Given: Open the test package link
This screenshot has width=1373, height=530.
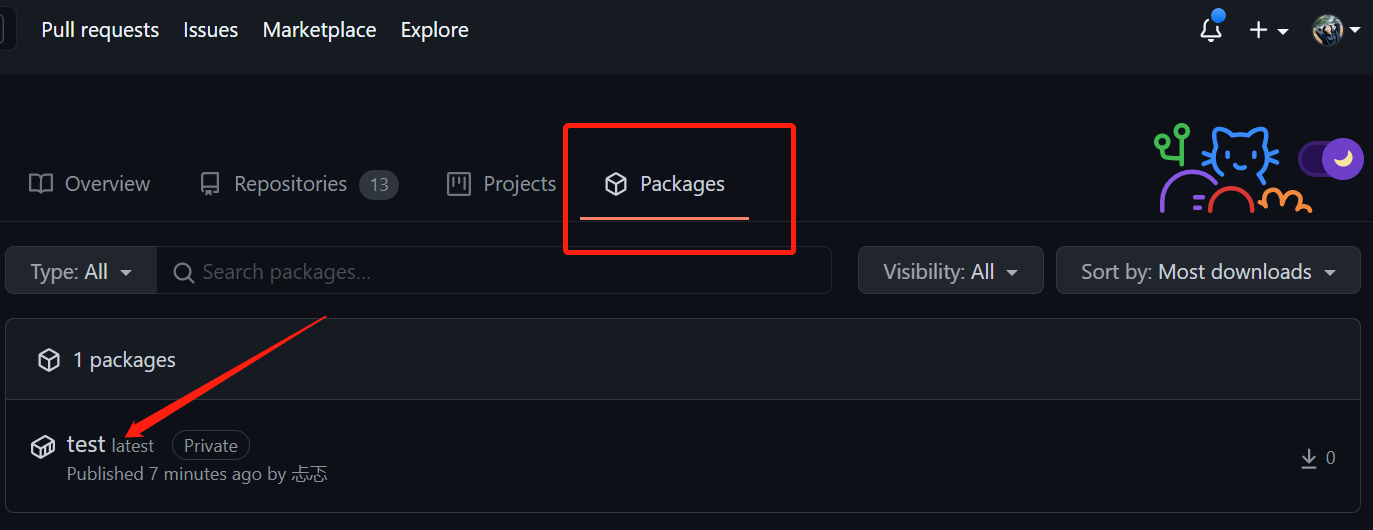Looking at the screenshot, I should click(x=86, y=444).
